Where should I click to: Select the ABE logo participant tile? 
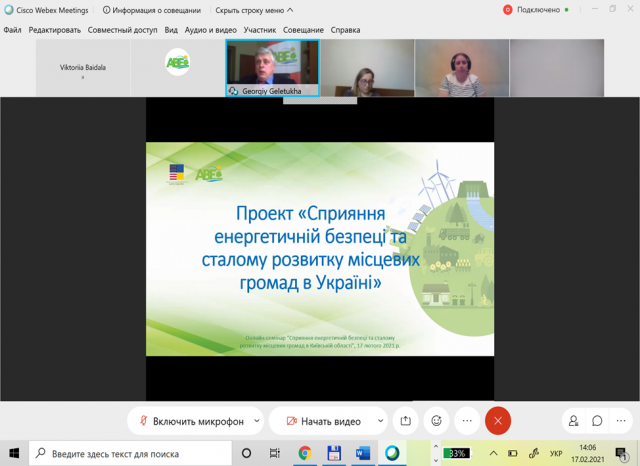pos(178,68)
